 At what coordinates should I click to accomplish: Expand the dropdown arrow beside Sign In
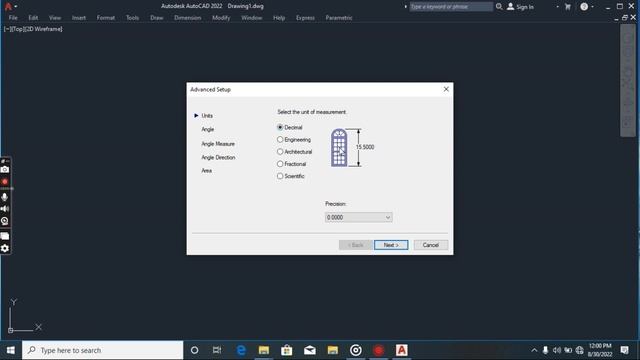click(558, 7)
